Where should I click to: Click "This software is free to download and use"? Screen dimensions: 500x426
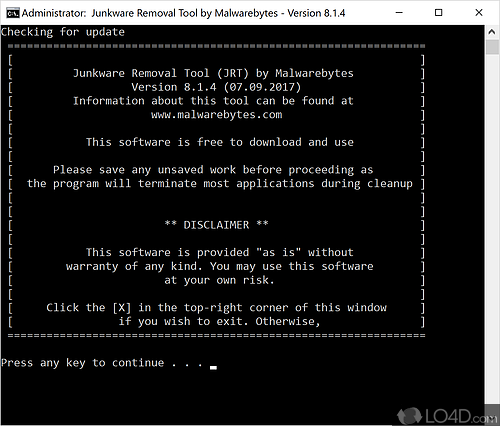[220, 142]
